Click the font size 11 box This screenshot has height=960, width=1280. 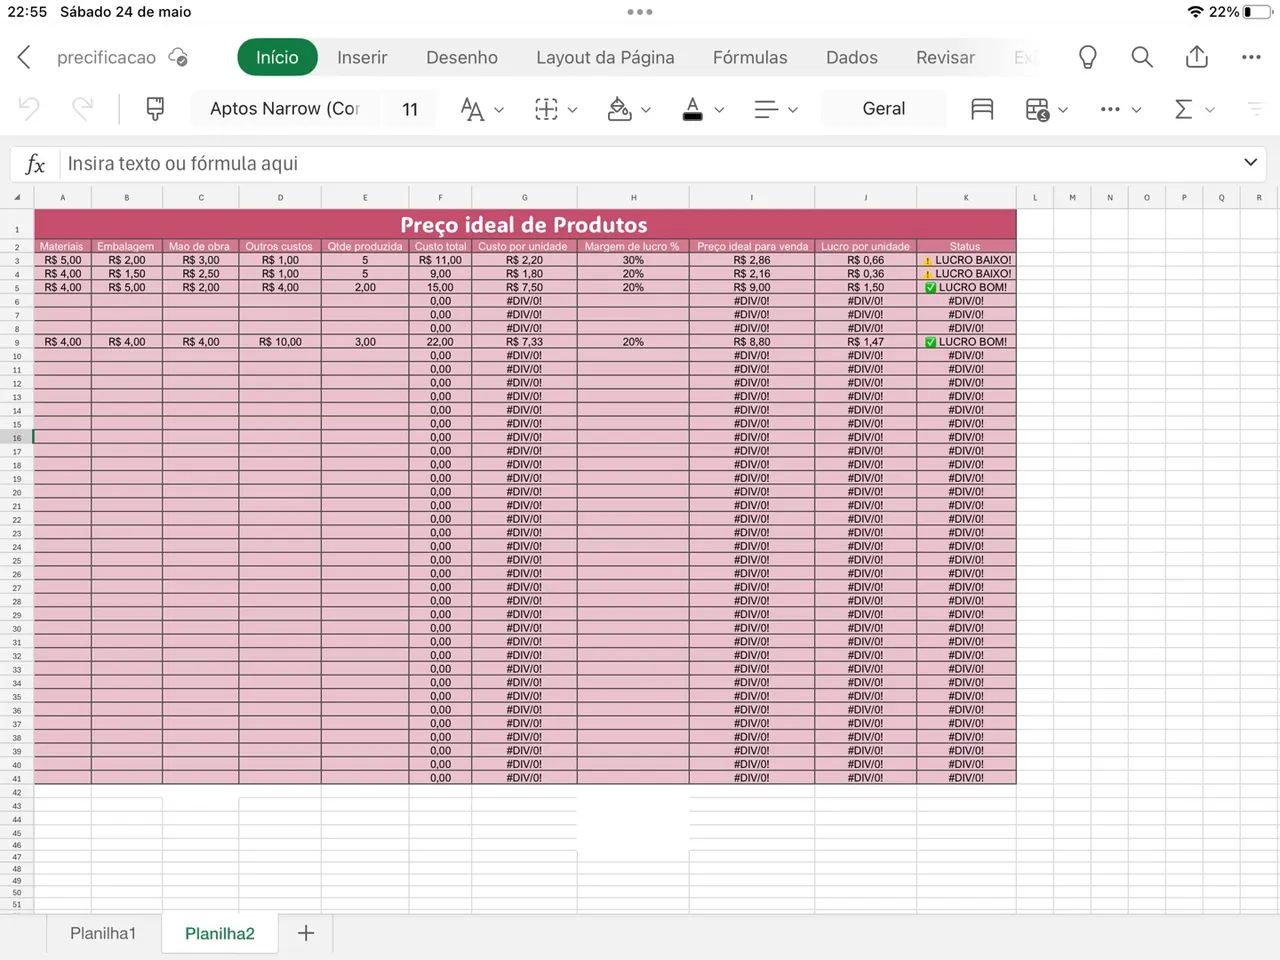(410, 109)
